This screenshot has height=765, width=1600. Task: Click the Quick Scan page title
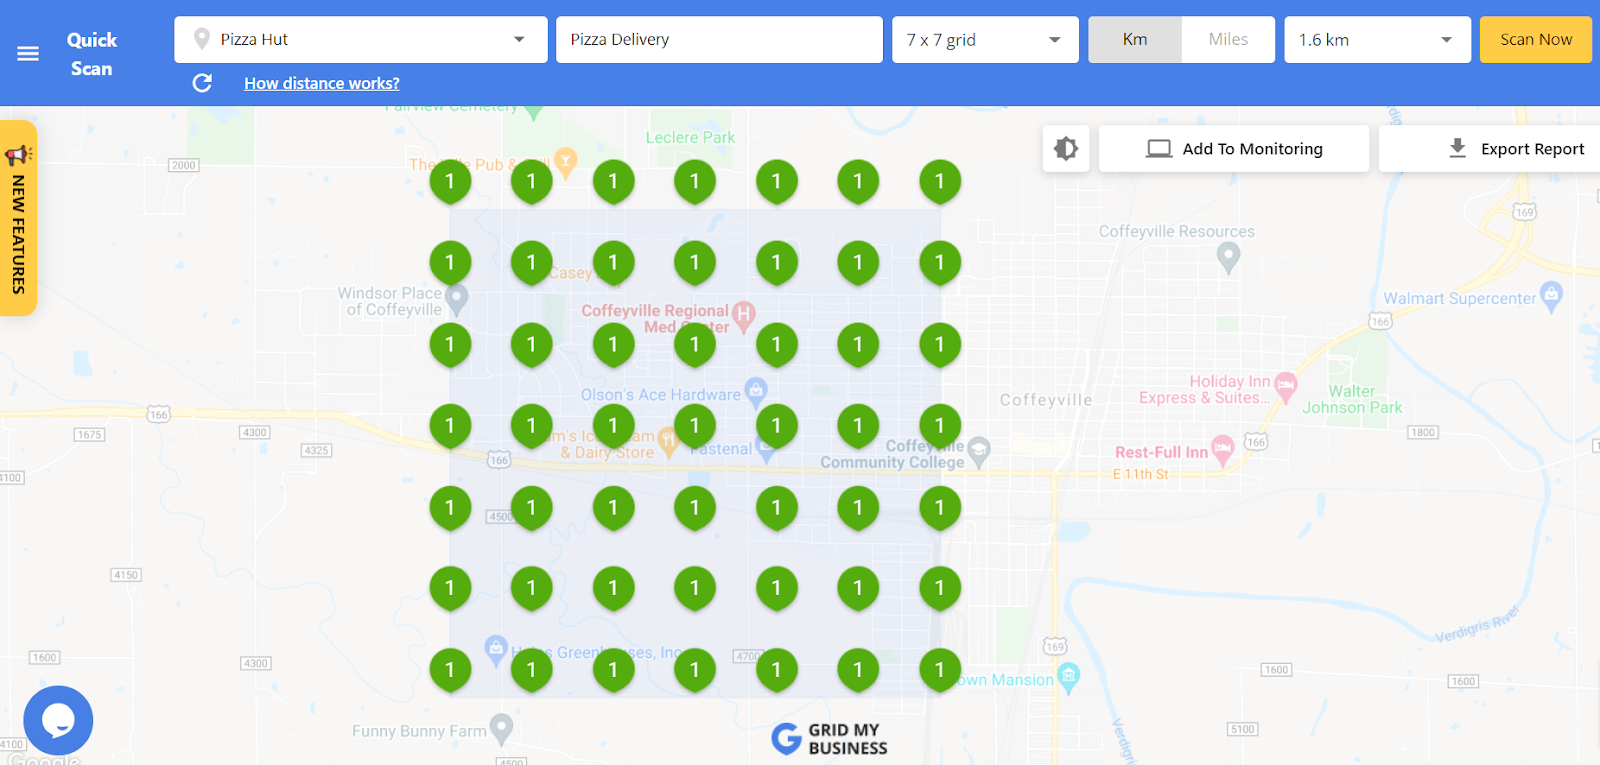[x=92, y=54]
